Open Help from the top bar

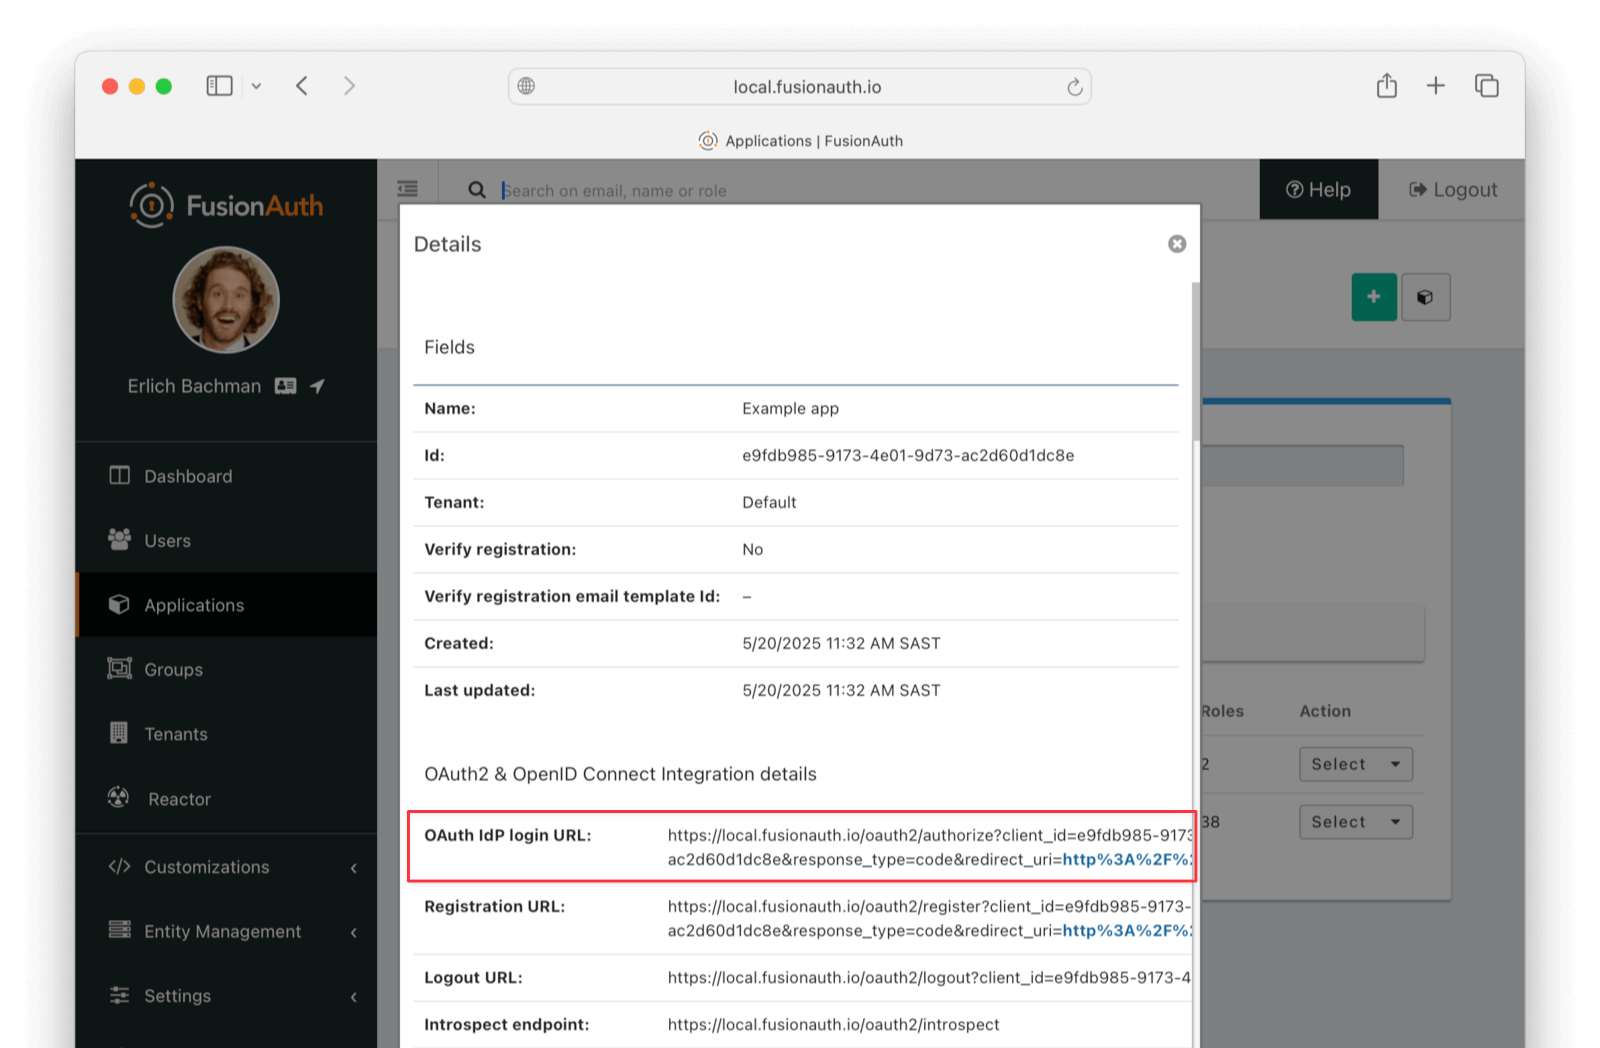pyautogui.click(x=1318, y=189)
